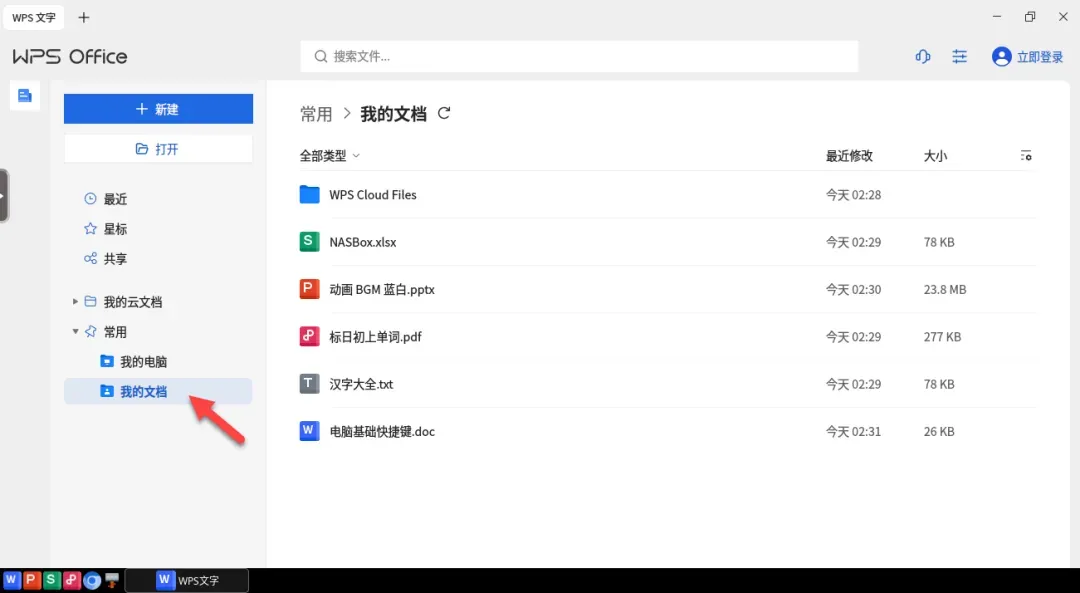Click 立即登录 to sign in
Image resolution: width=1080 pixels, height=593 pixels.
point(1040,56)
